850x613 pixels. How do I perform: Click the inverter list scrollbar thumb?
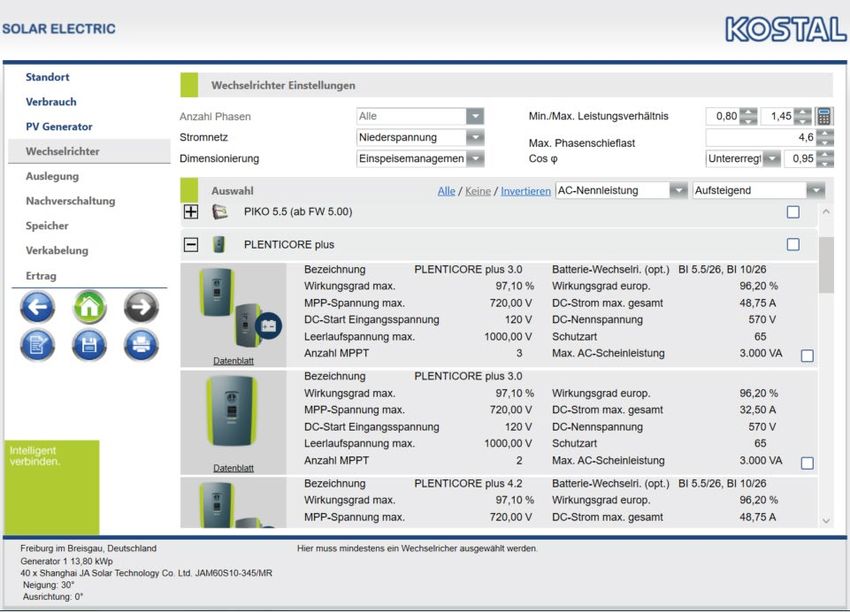826,265
